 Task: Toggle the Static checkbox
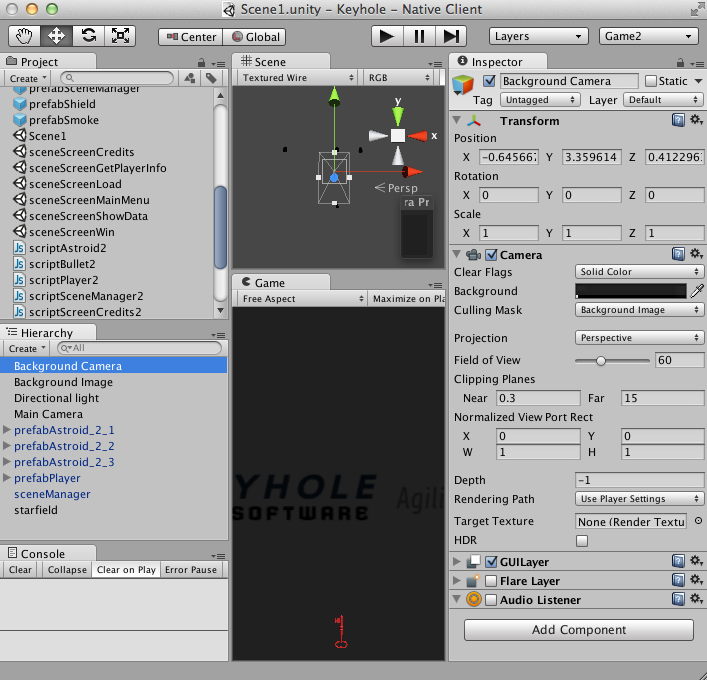[x=651, y=81]
